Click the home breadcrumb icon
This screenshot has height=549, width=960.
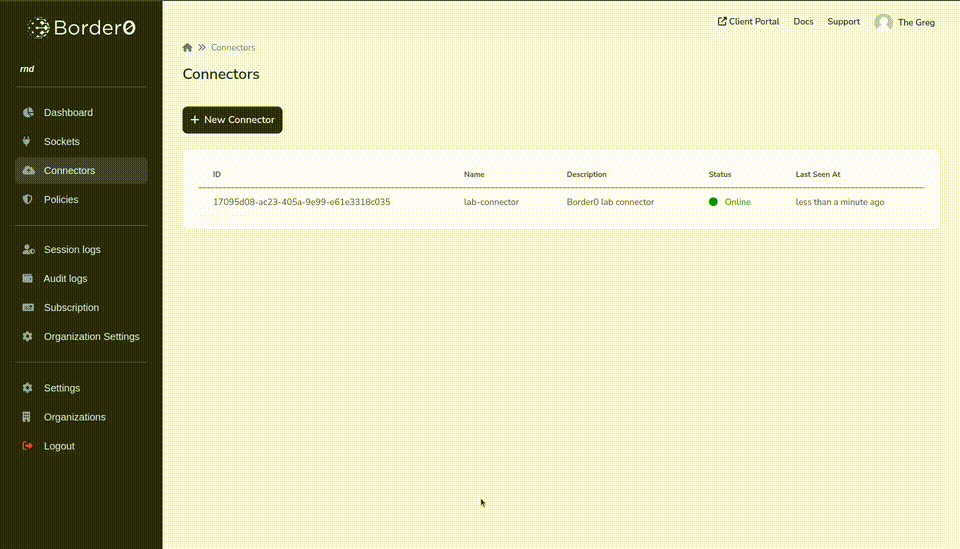click(187, 47)
